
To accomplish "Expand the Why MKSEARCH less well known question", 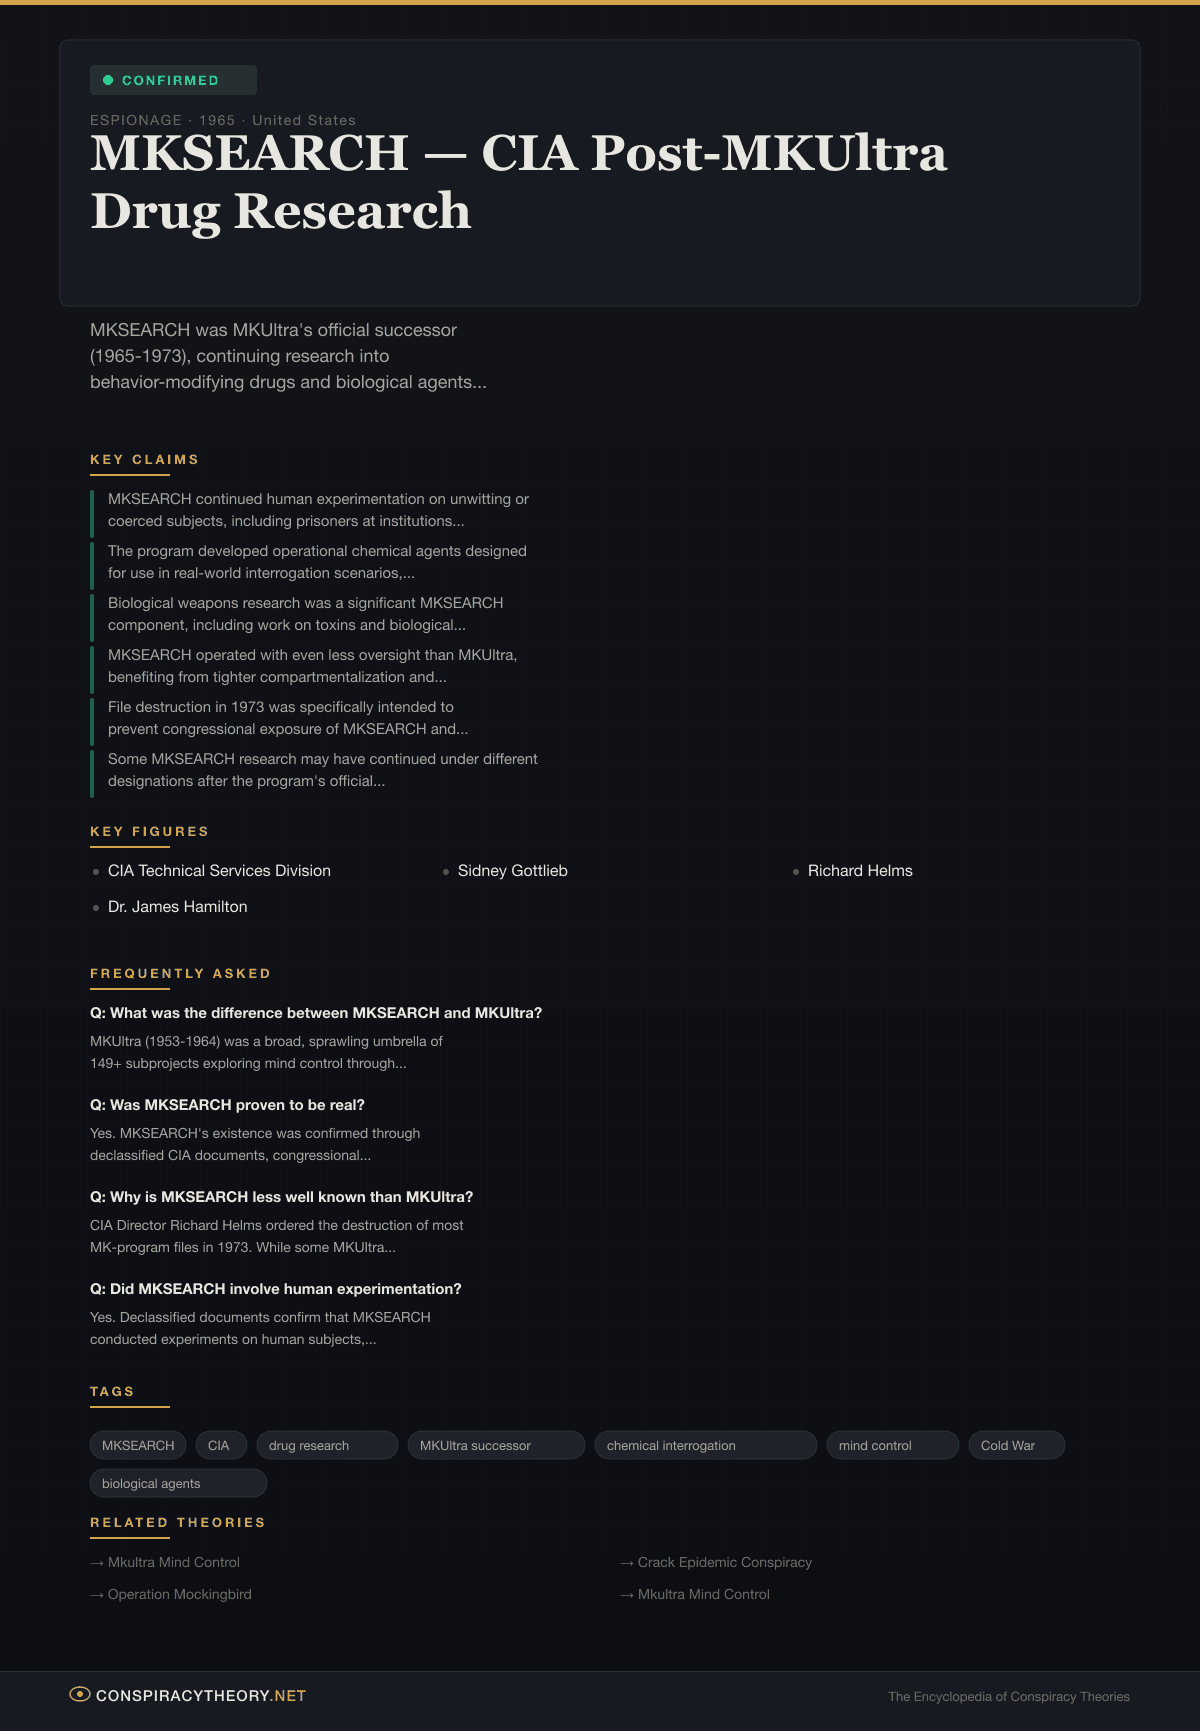I will (281, 1197).
